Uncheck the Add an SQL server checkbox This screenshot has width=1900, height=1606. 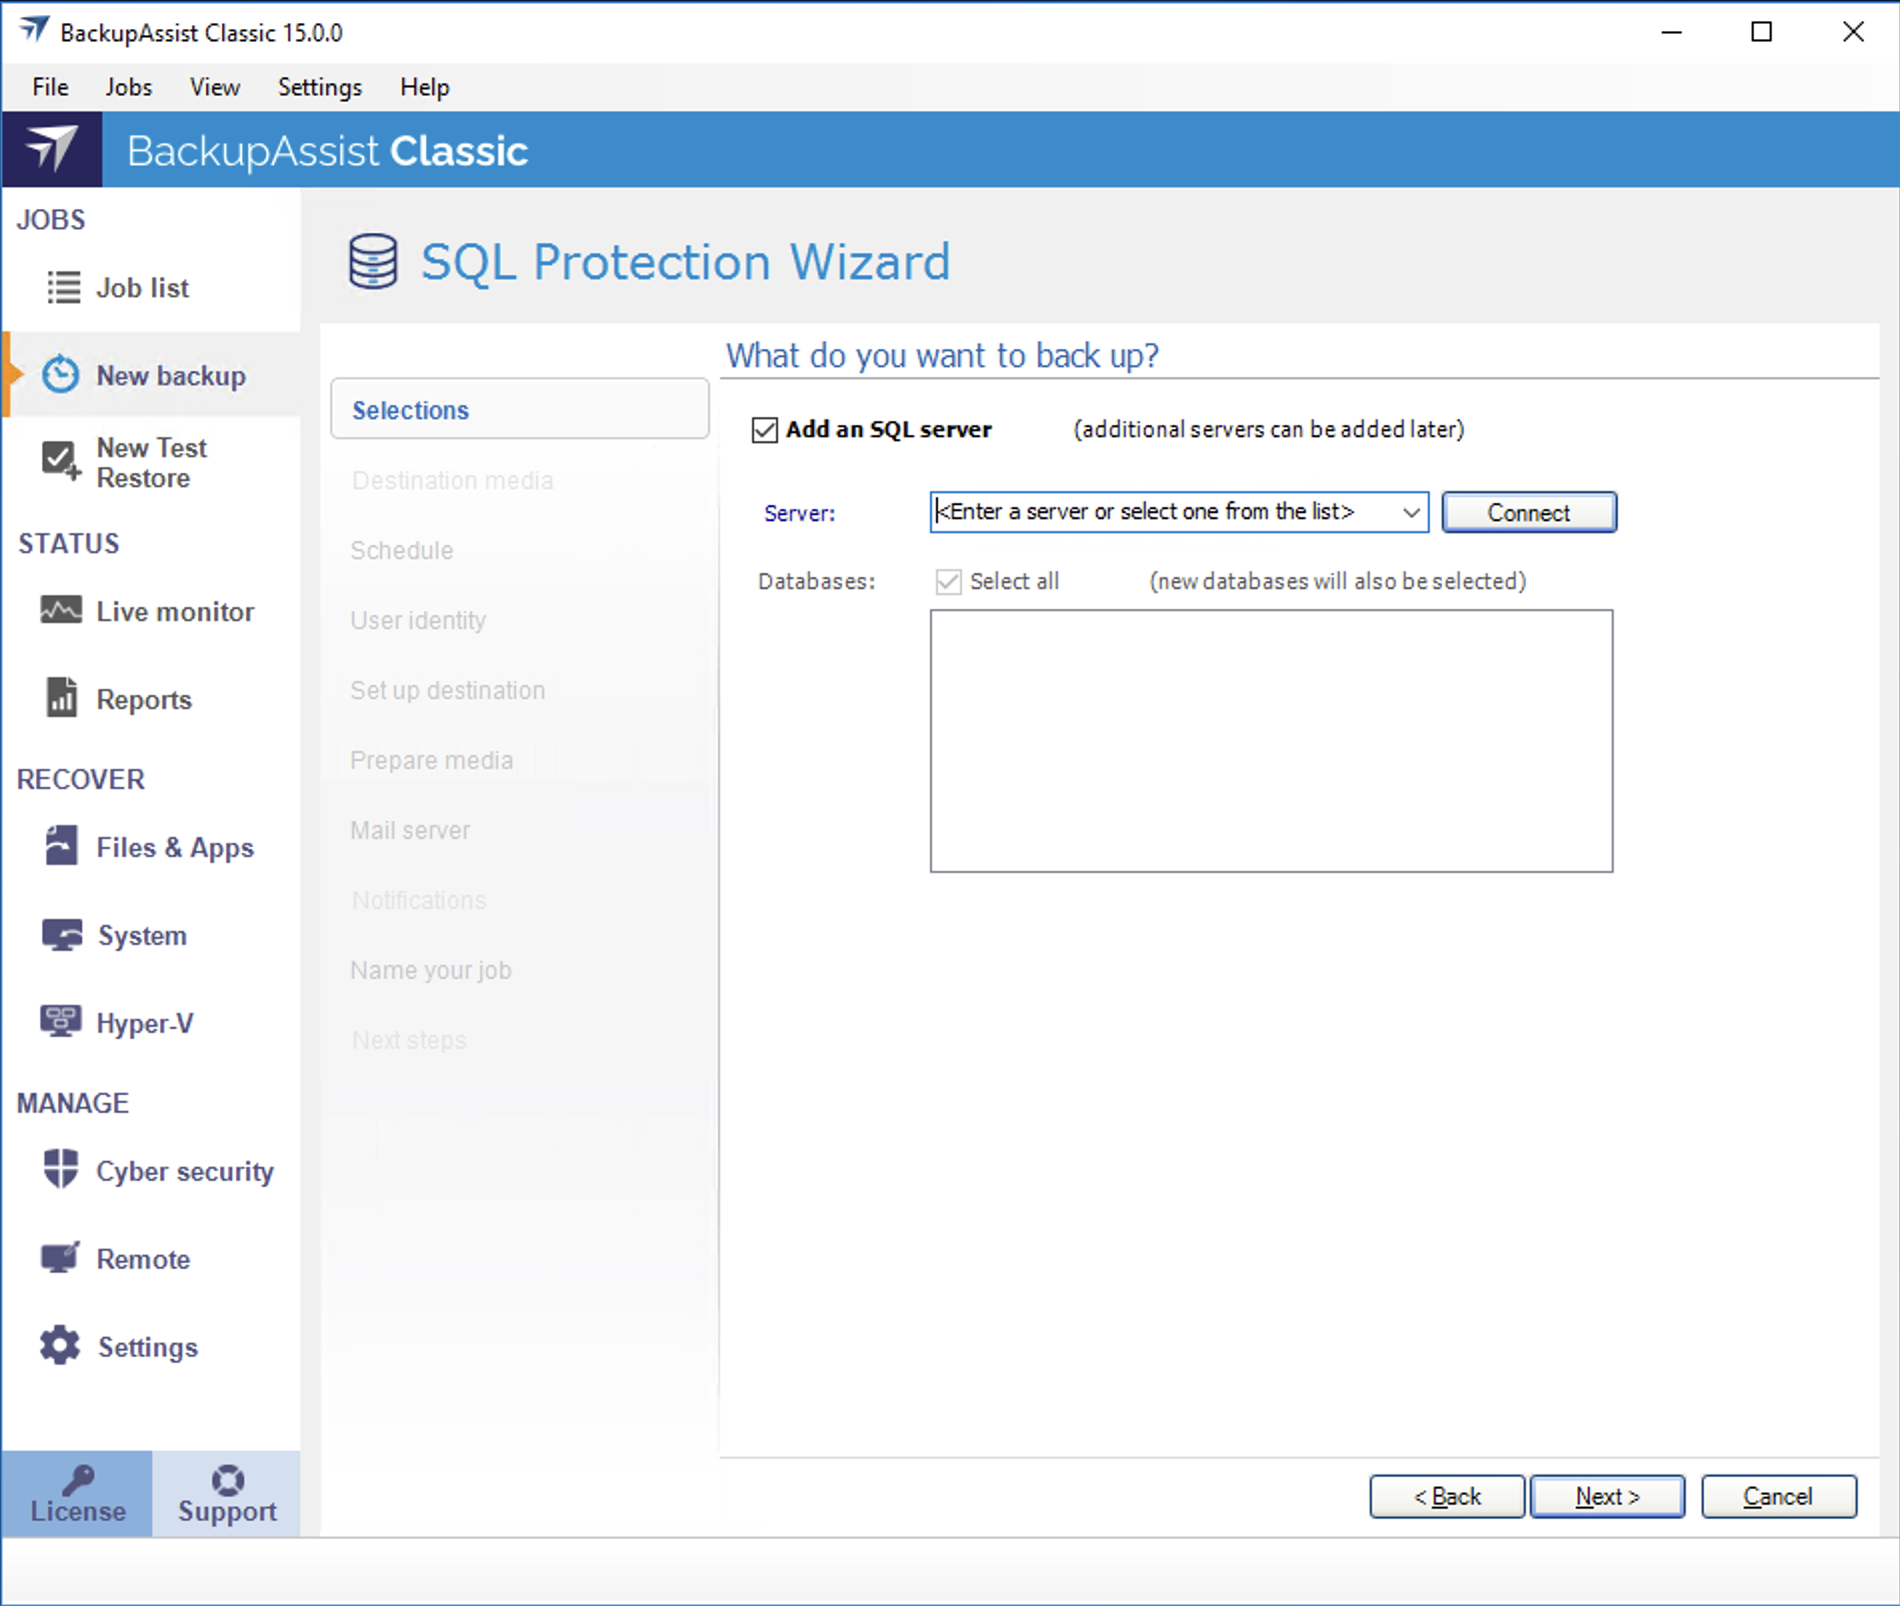point(765,430)
